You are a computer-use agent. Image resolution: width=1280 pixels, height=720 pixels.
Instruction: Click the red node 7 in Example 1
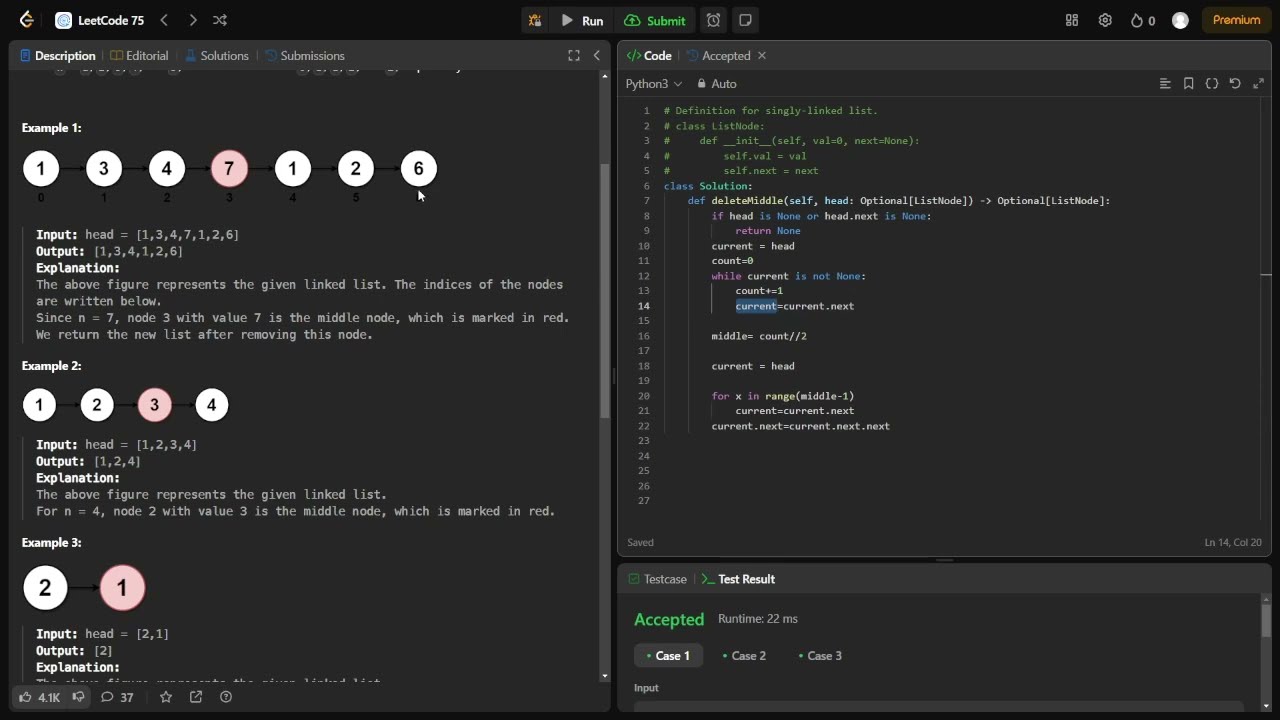click(x=229, y=168)
